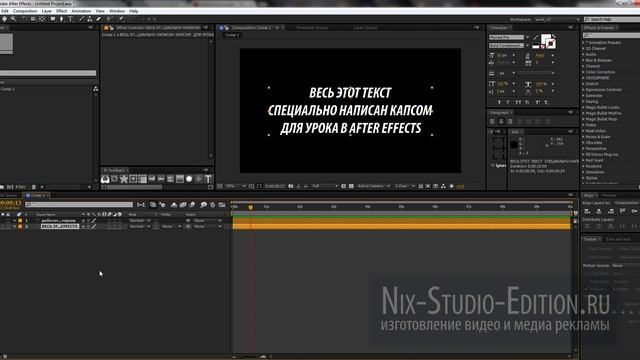Click the first Align Layers icon
Viewport: 640px width, 360px height.
tap(587, 211)
